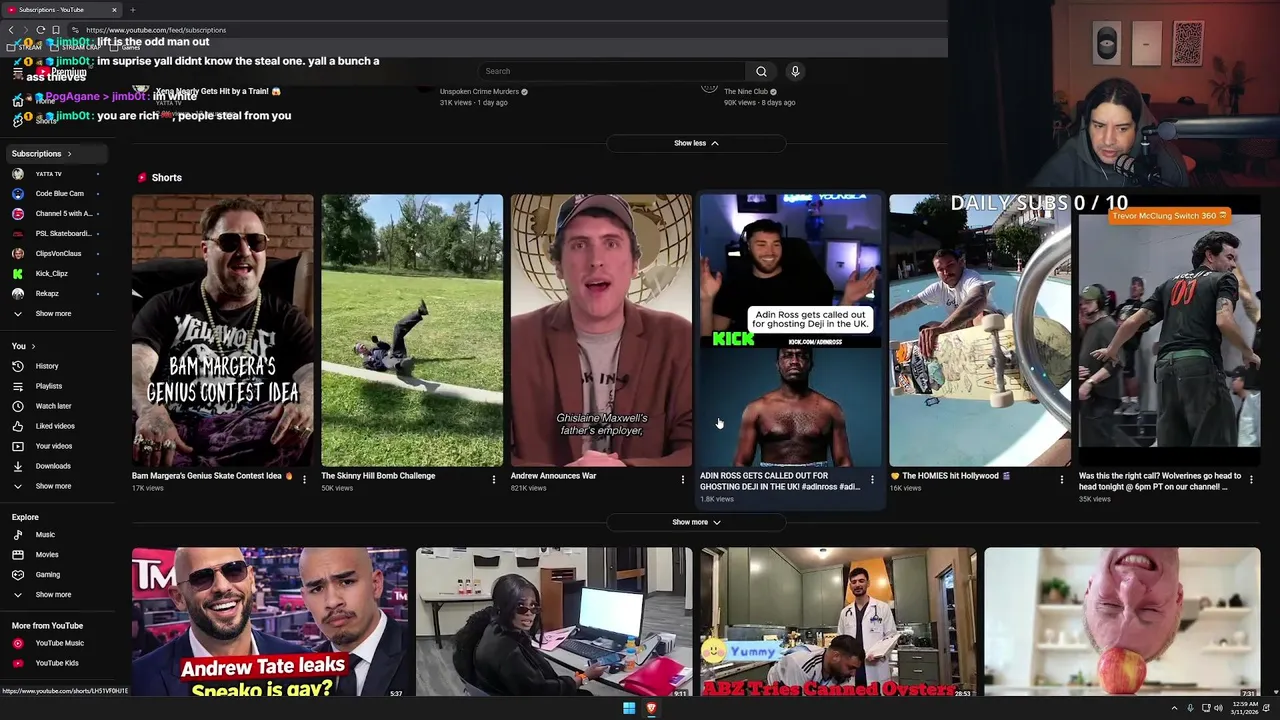This screenshot has width=1280, height=720.
Task: Open options menu for Adin Ross short
Action: pos(872,480)
